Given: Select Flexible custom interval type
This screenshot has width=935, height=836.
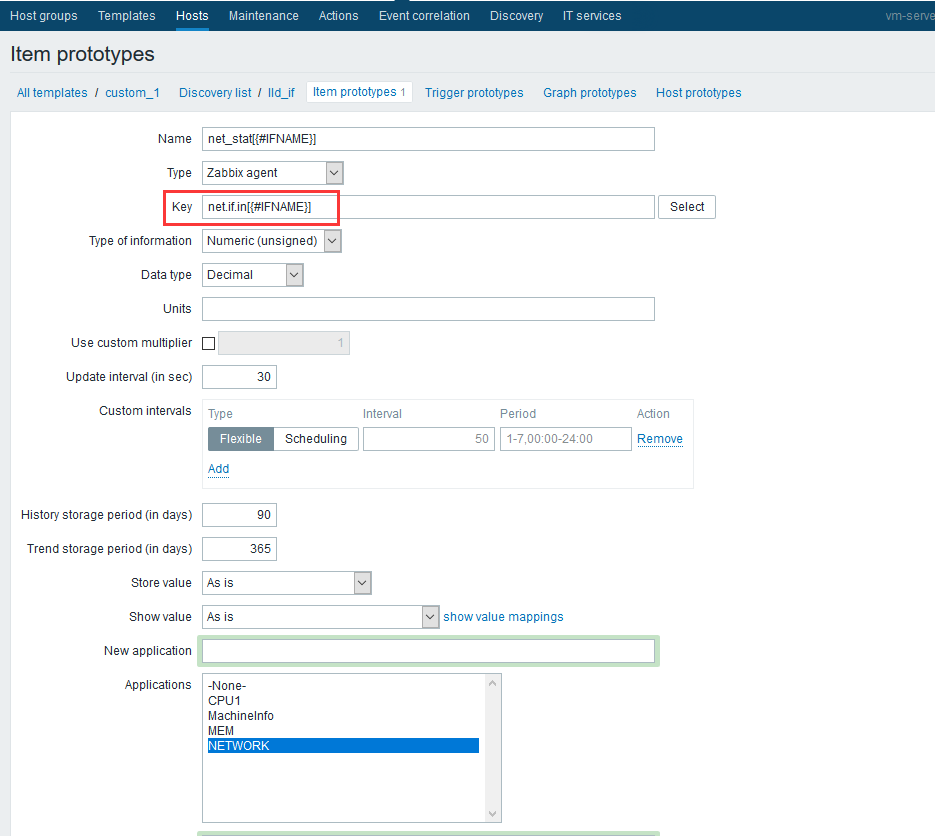Looking at the screenshot, I should [x=240, y=439].
